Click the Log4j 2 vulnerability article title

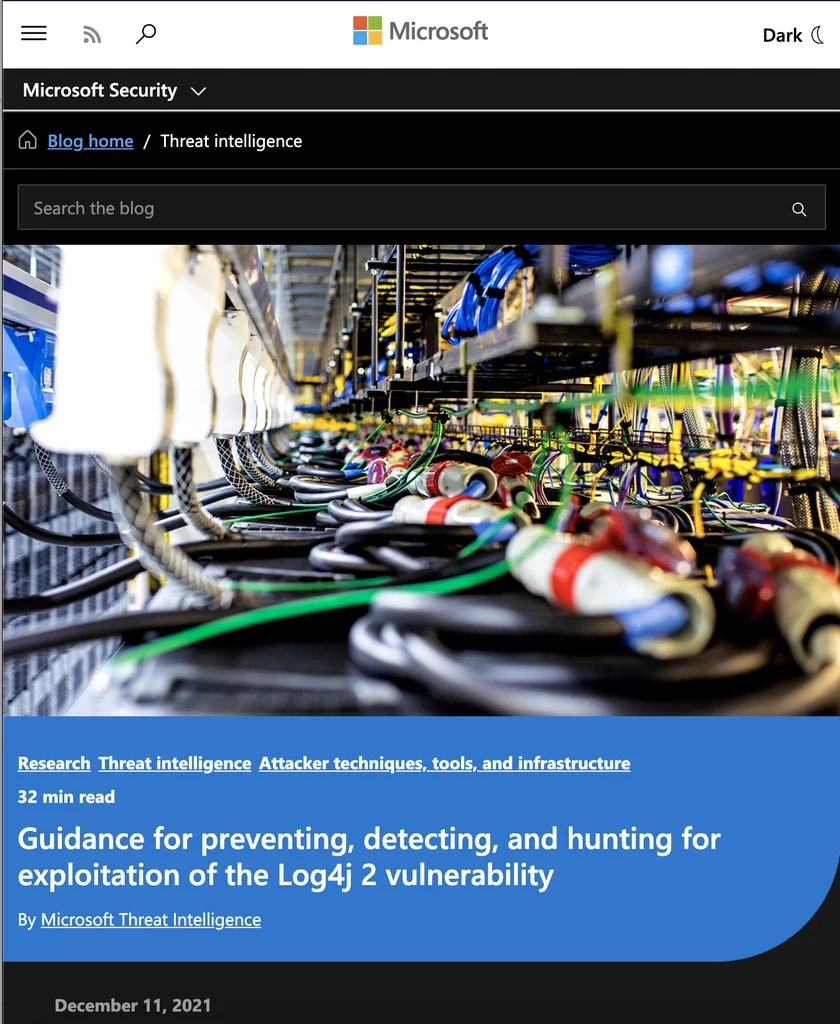pyautogui.click(x=369, y=856)
